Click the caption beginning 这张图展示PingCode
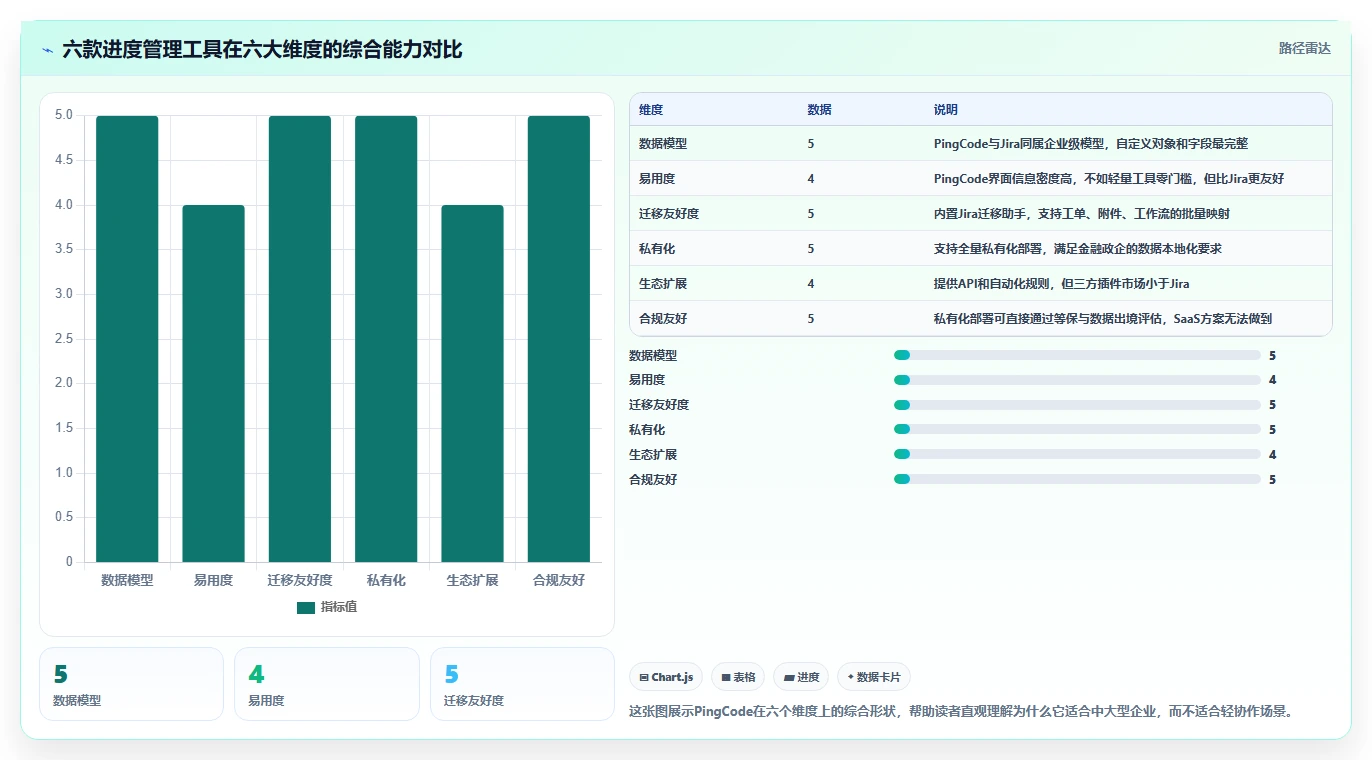 pos(961,712)
